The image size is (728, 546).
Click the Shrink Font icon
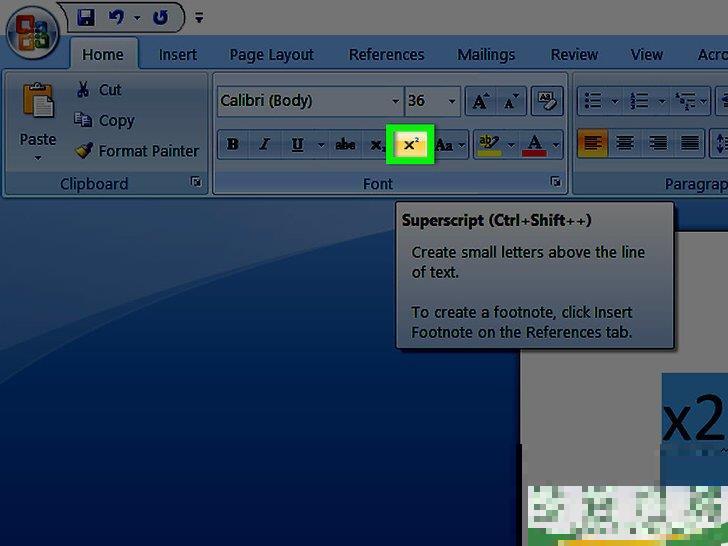click(511, 101)
